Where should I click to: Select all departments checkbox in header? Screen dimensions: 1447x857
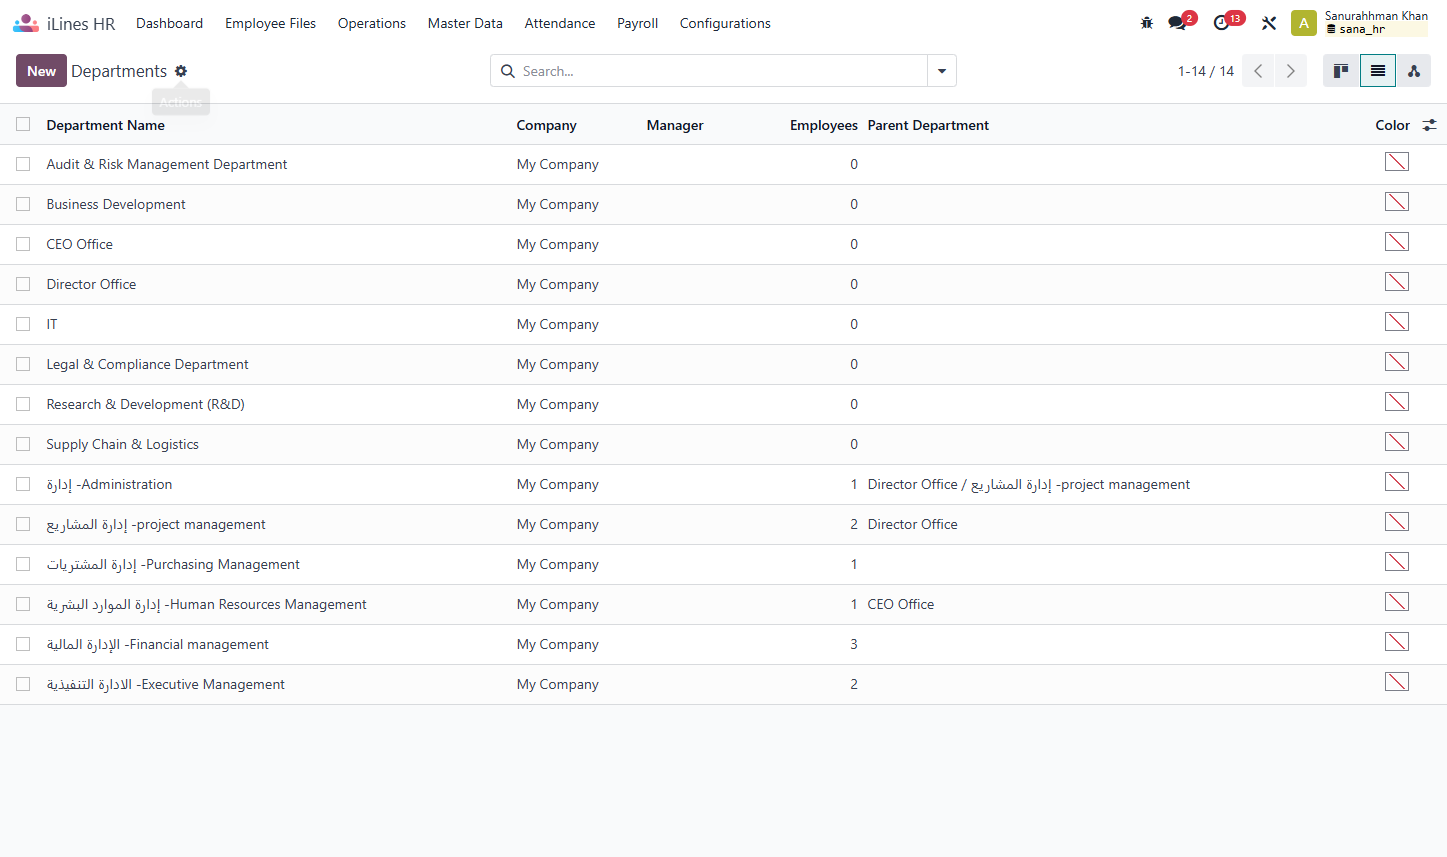pyautogui.click(x=23, y=124)
